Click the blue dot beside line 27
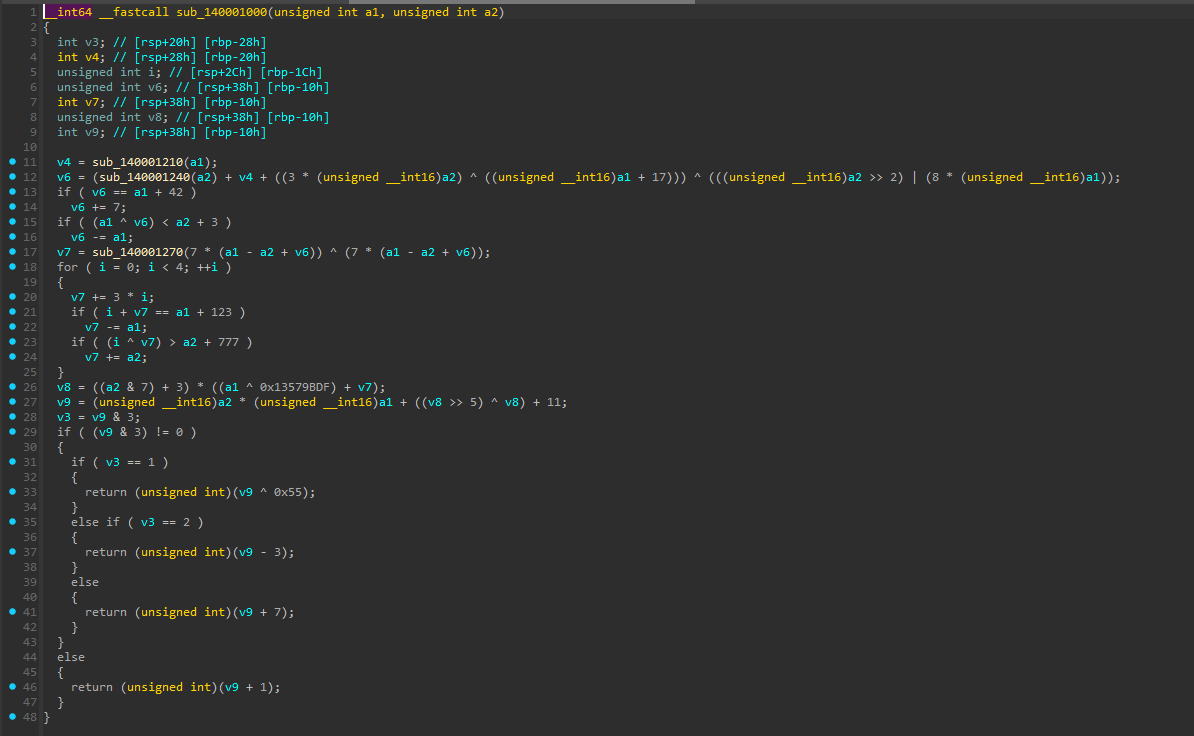This screenshot has width=1194, height=736. (x=12, y=402)
